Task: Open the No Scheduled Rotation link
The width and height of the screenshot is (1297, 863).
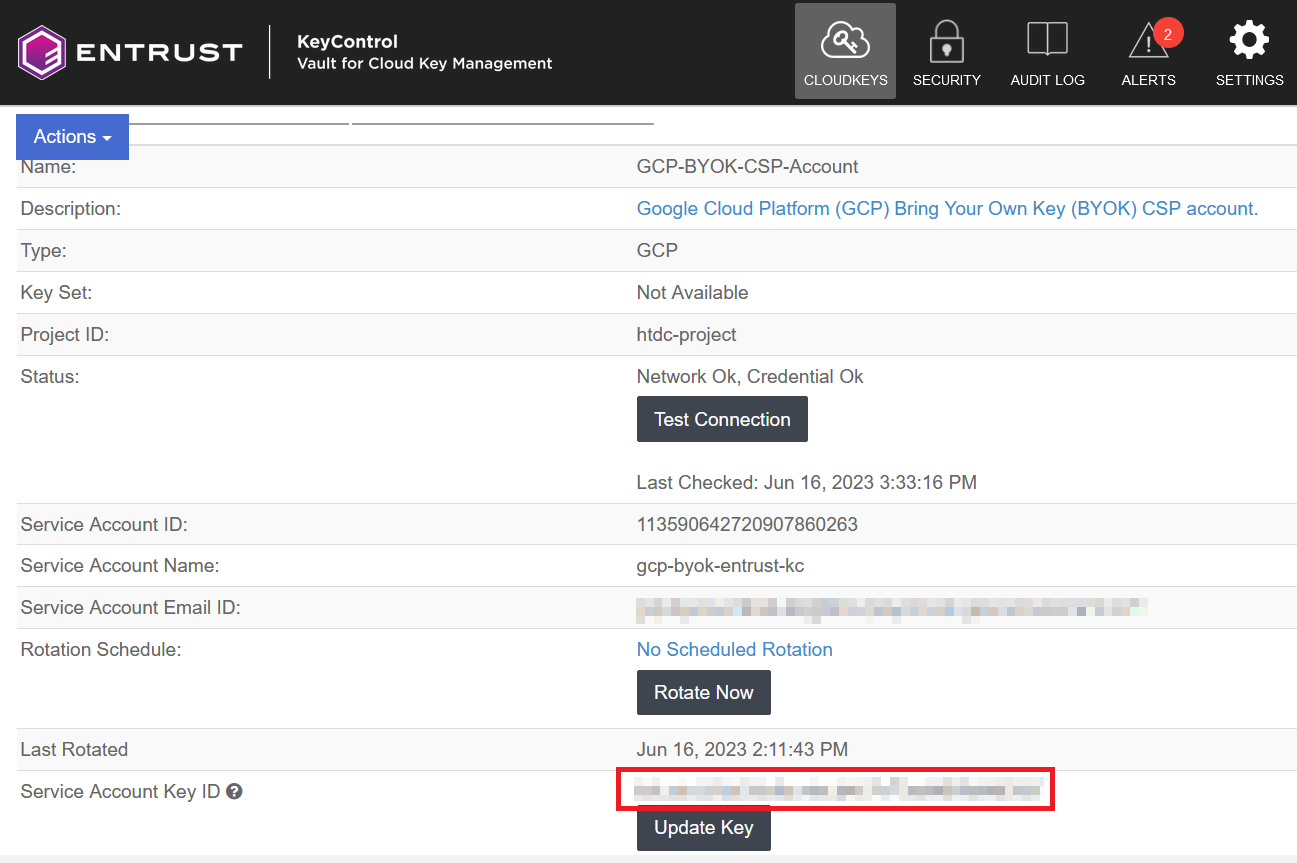Action: pyautogui.click(x=734, y=649)
